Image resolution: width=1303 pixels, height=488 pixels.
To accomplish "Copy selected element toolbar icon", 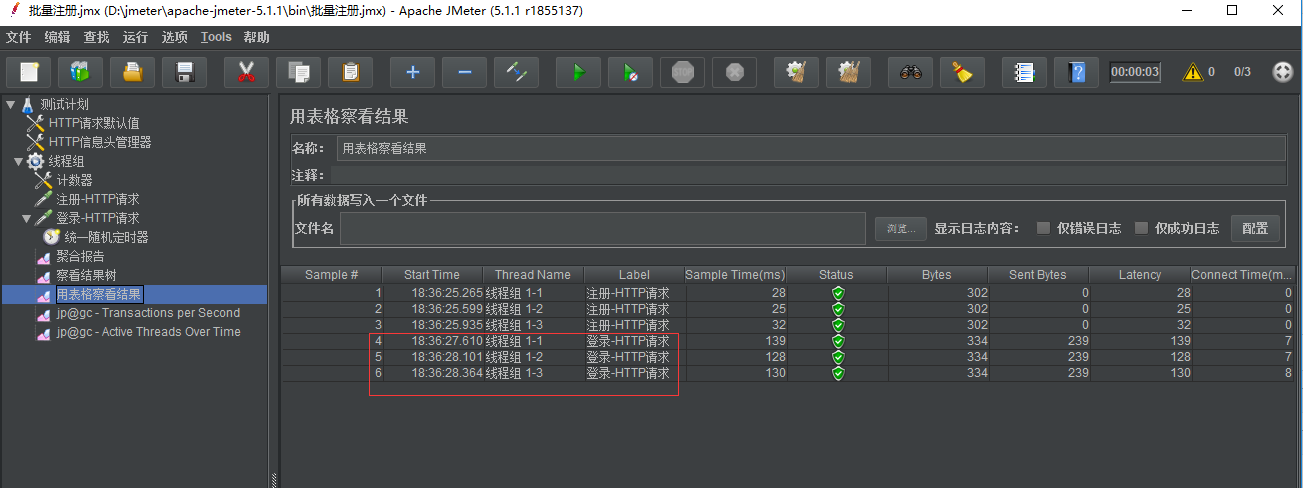I will pos(298,72).
